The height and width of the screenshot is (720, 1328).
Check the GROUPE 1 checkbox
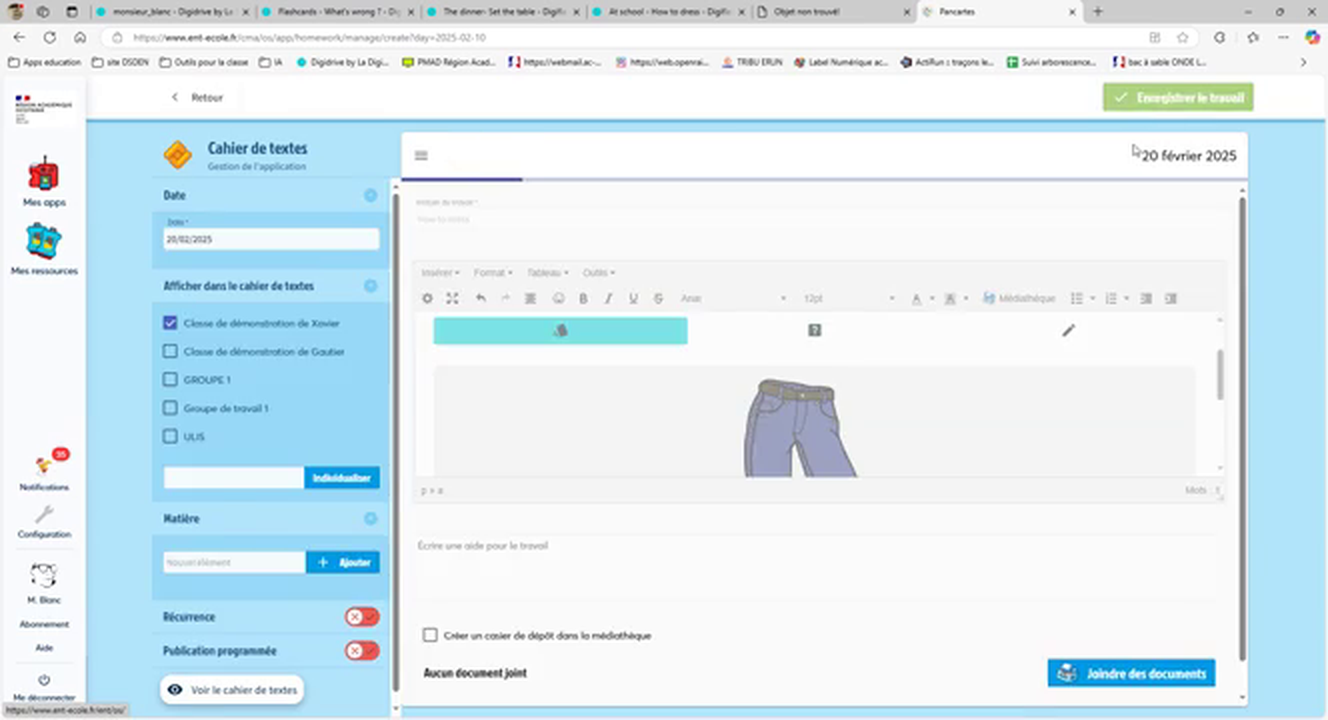[x=170, y=380]
